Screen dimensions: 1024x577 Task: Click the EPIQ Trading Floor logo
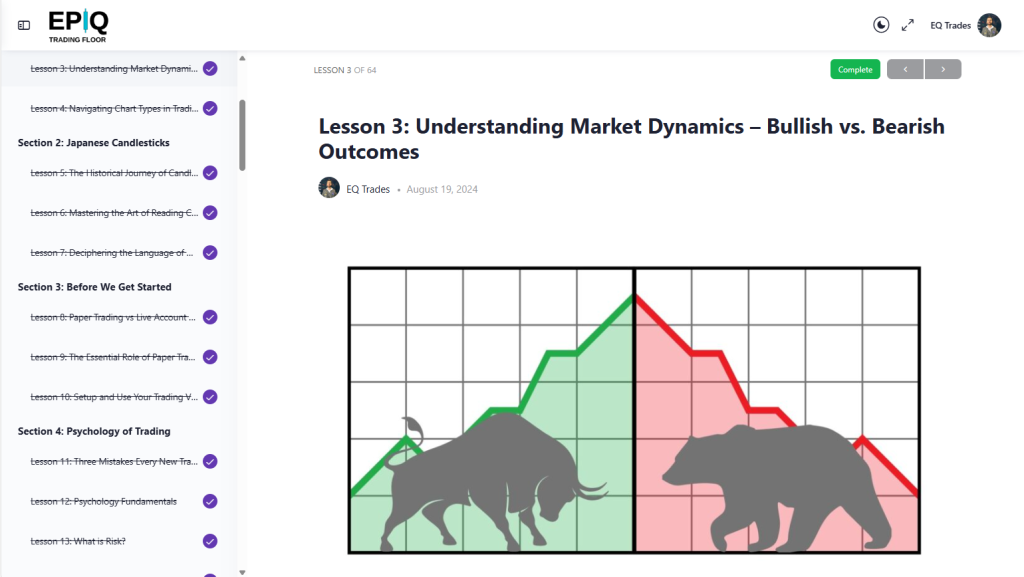coord(78,26)
